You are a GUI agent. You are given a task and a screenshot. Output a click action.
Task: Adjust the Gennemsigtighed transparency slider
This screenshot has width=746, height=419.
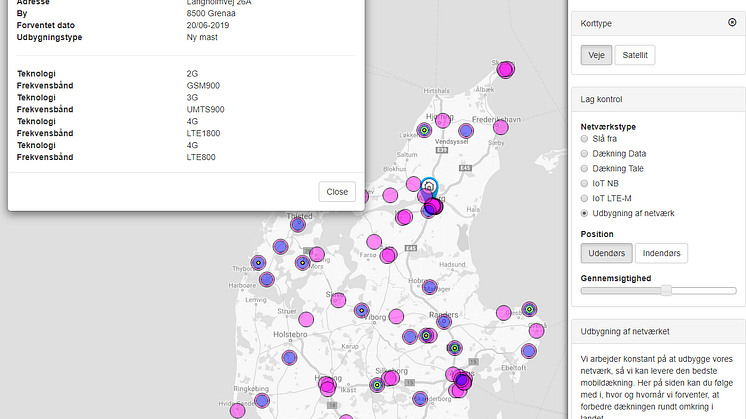click(x=666, y=290)
